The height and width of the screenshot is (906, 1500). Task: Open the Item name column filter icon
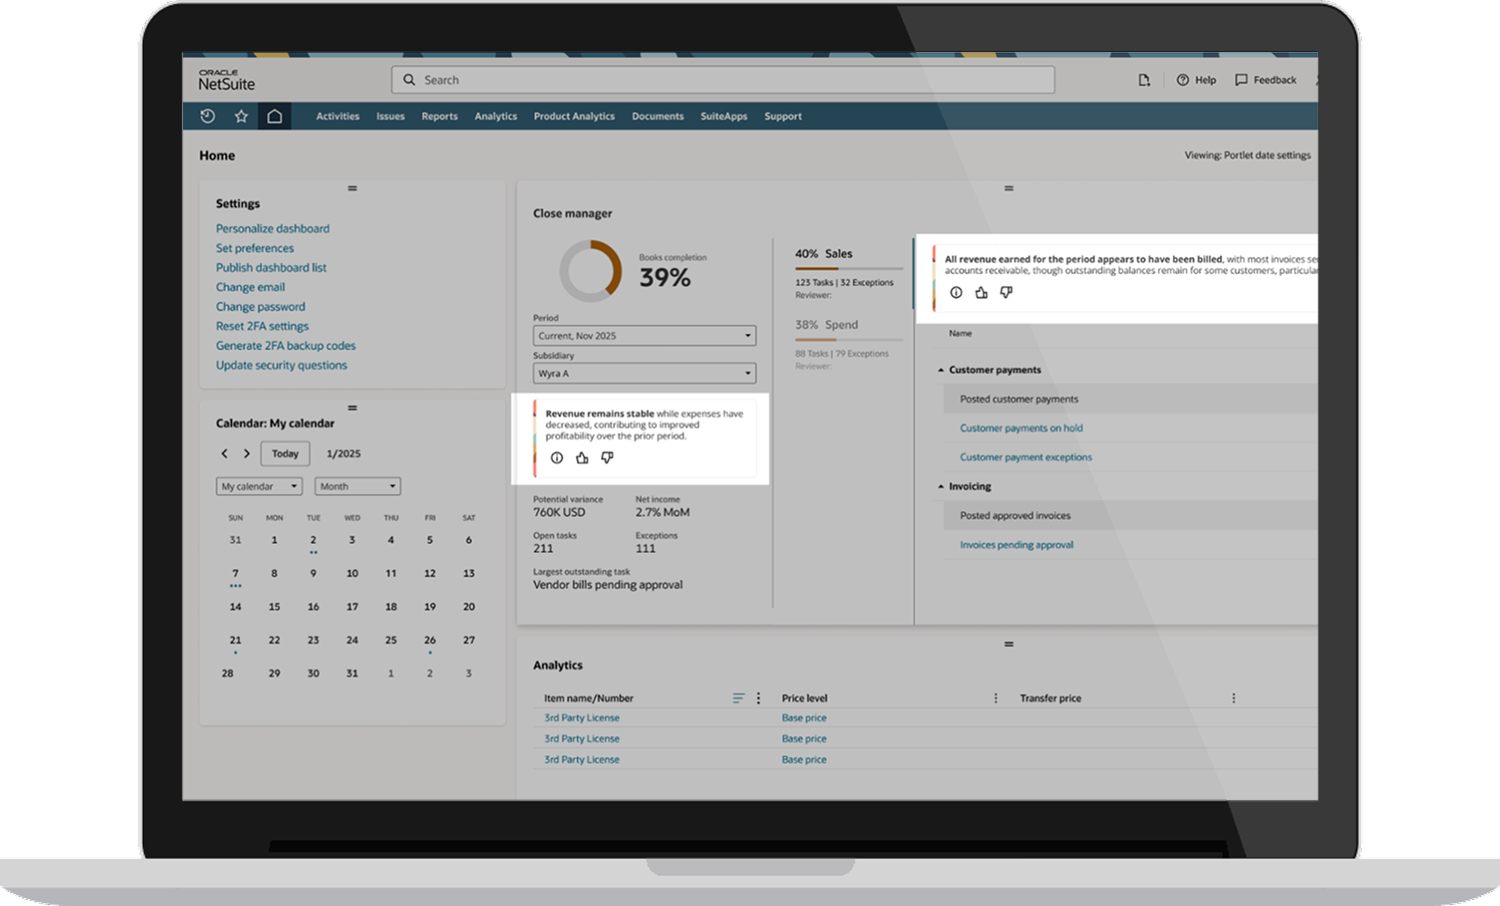pyautogui.click(x=738, y=698)
